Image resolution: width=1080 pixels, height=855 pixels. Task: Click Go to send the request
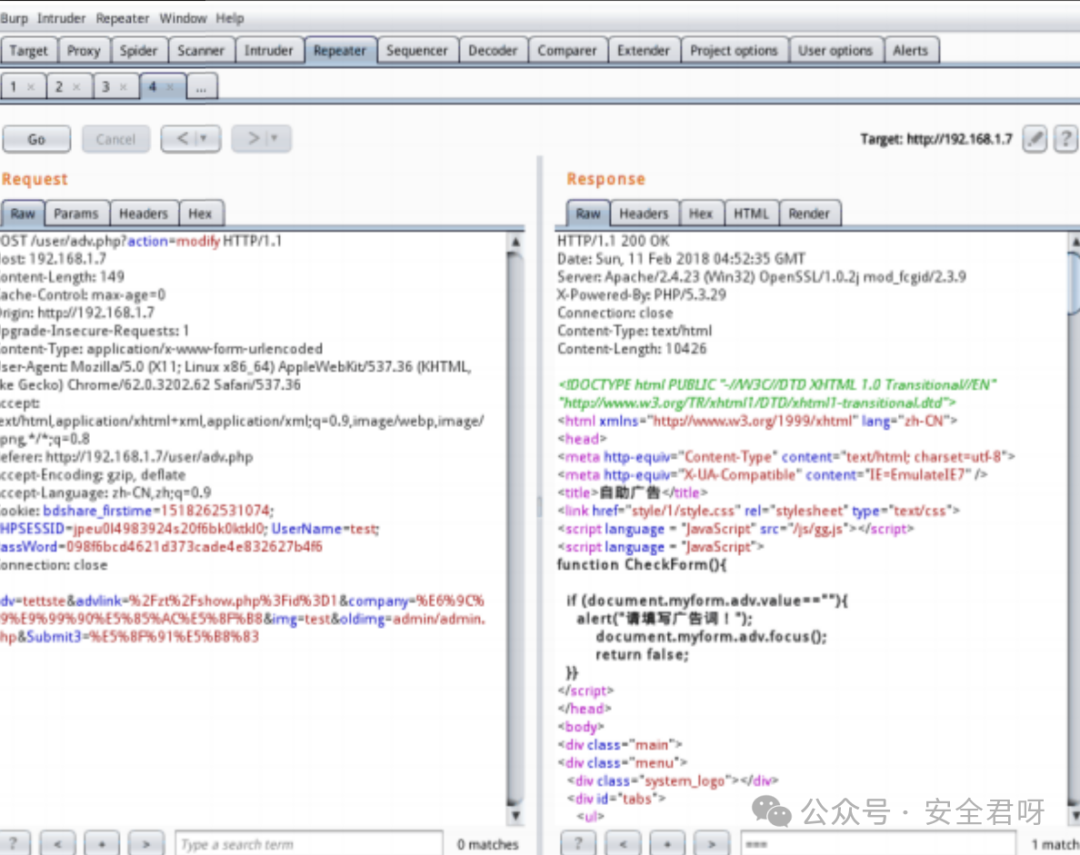coord(37,139)
